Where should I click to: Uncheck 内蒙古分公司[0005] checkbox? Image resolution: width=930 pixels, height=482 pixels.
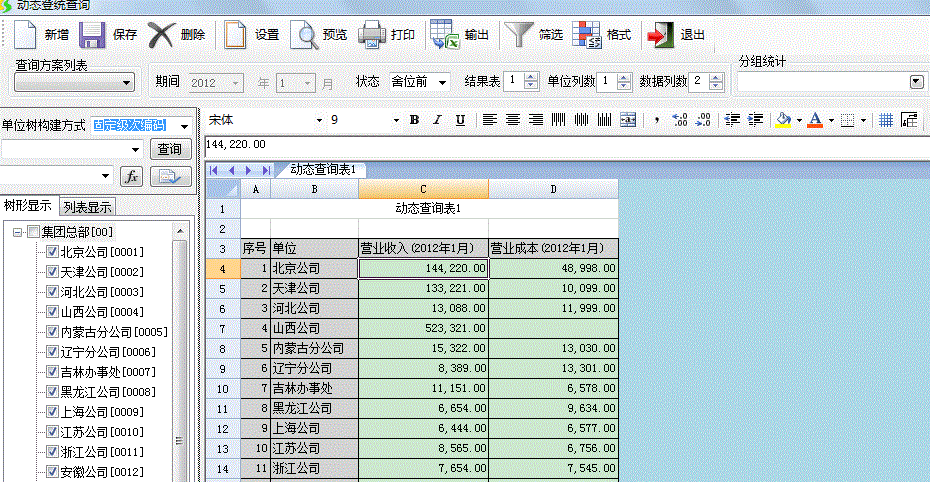52,332
